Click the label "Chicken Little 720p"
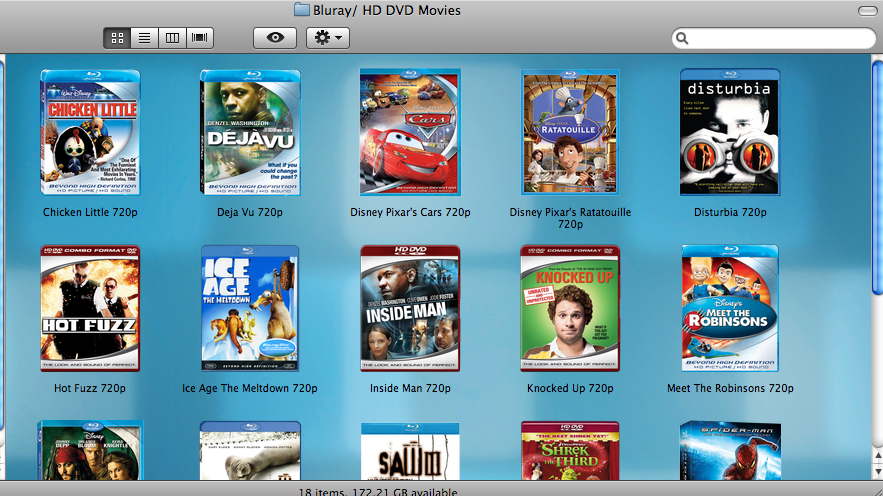 (x=90, y=212)
